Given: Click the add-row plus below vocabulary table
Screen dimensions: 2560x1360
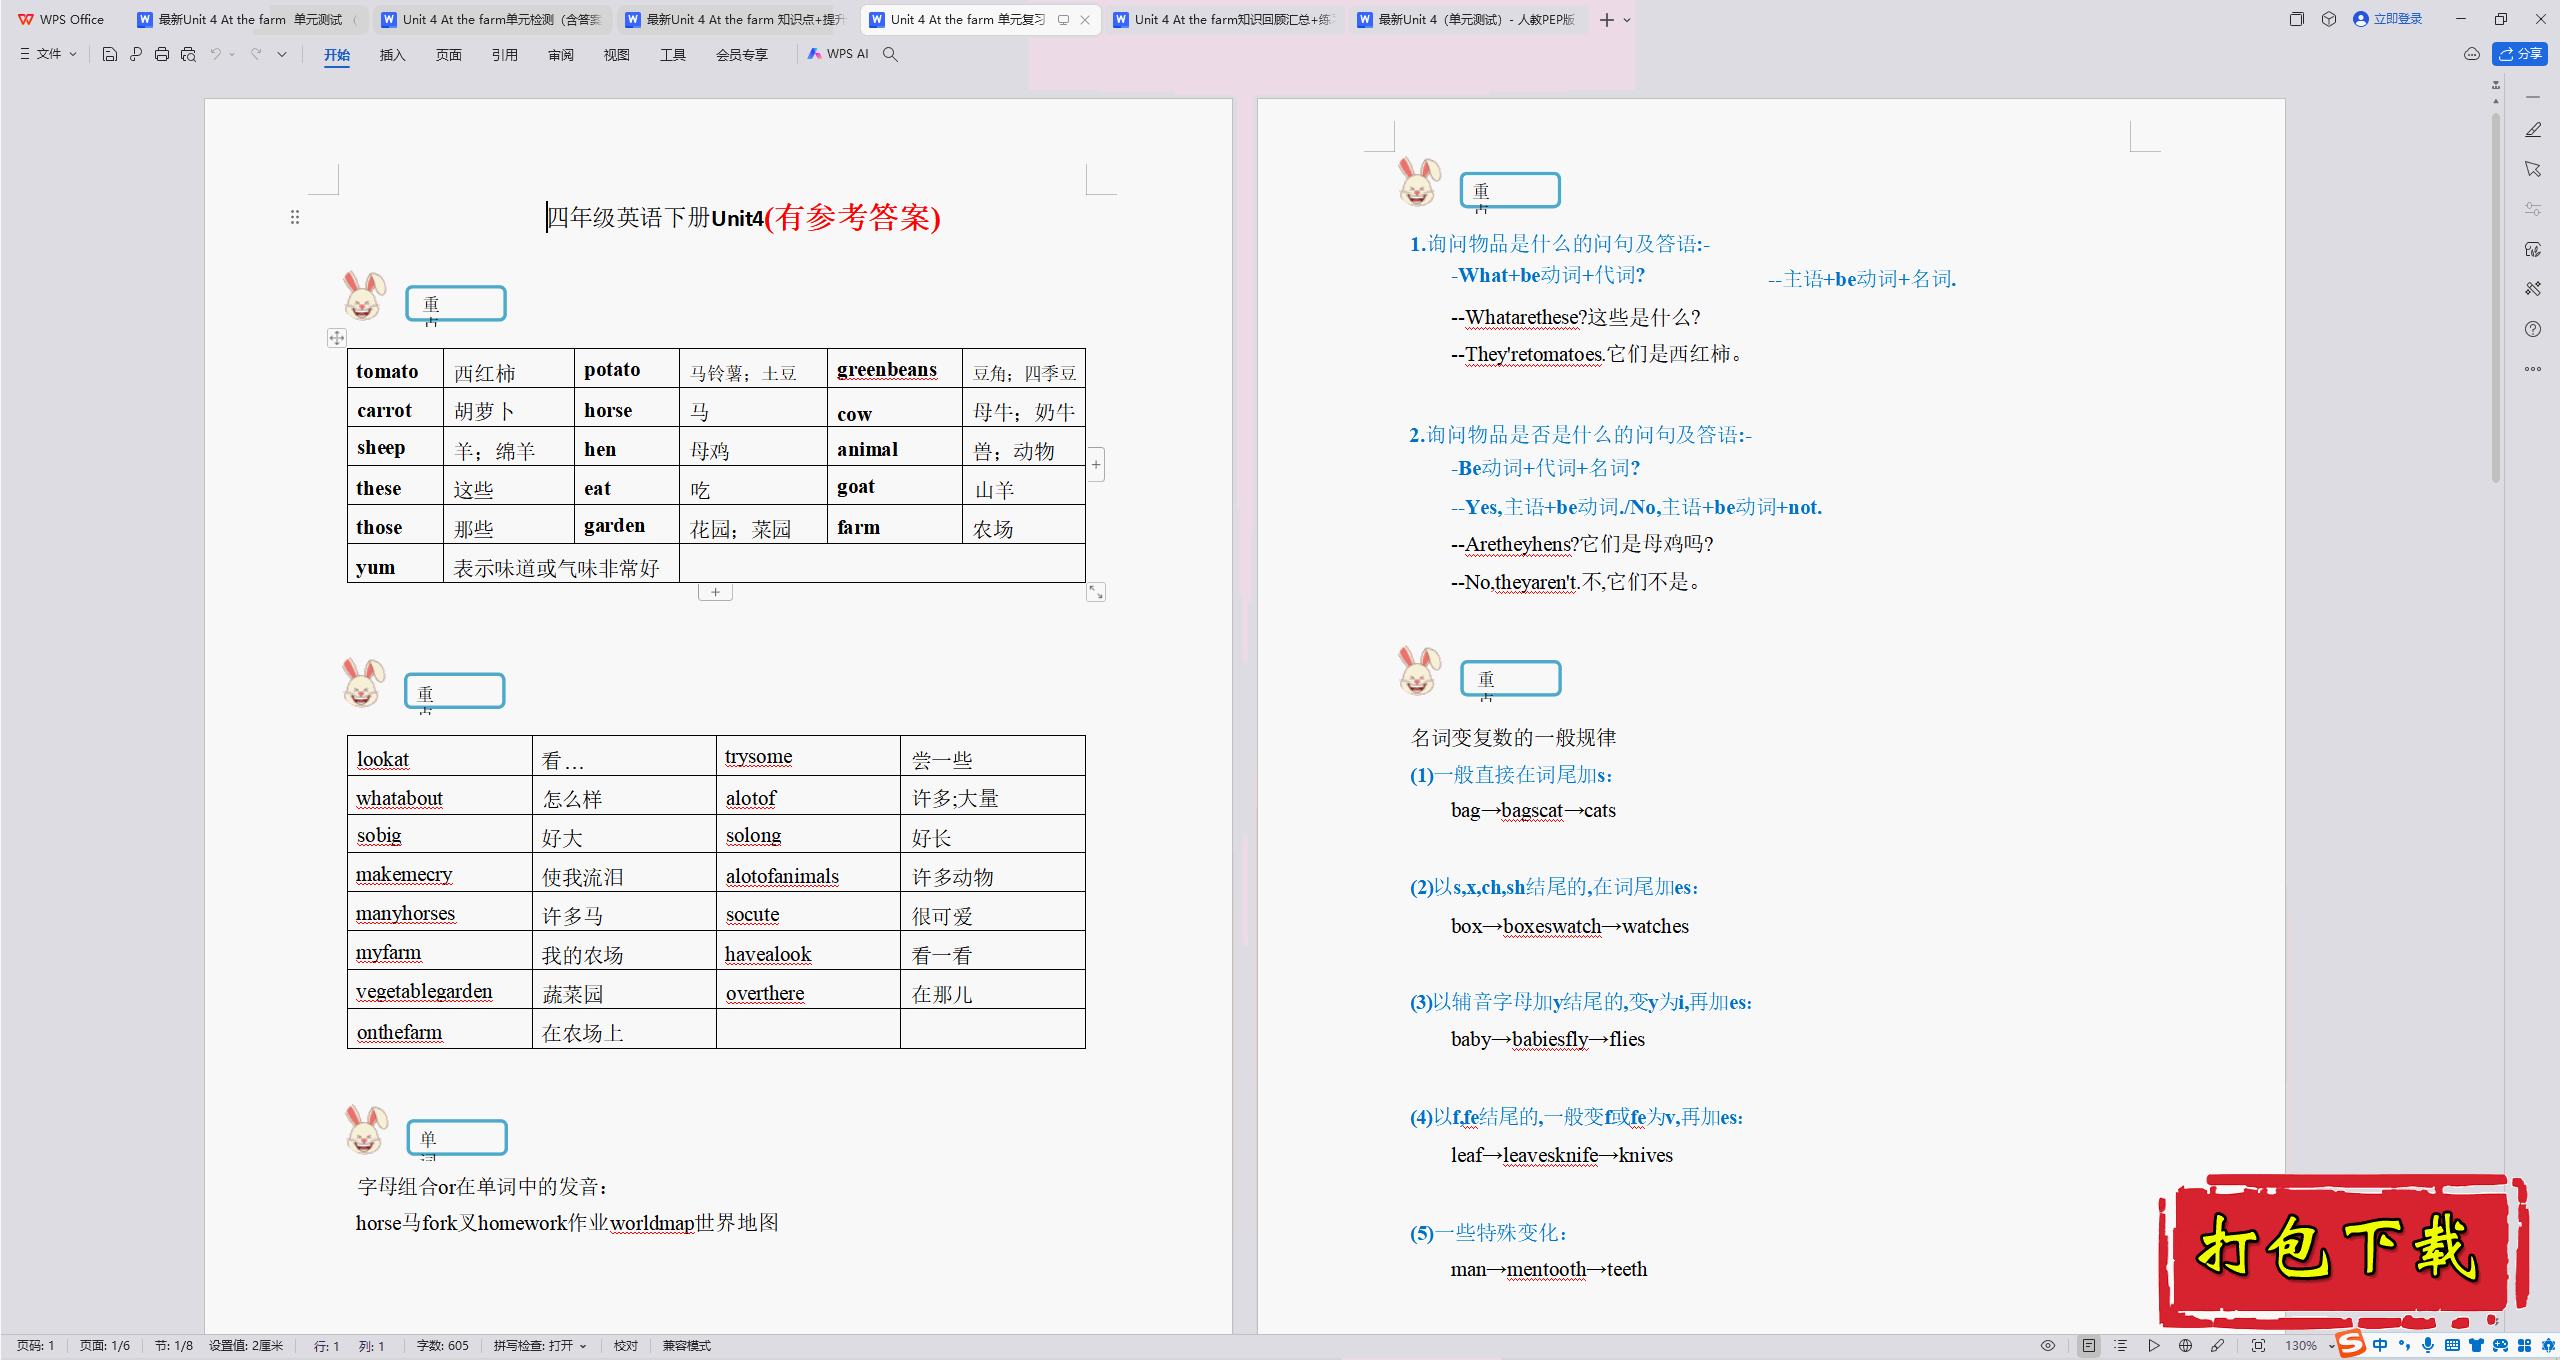Looking at the screenshot, I should (715, 592).
